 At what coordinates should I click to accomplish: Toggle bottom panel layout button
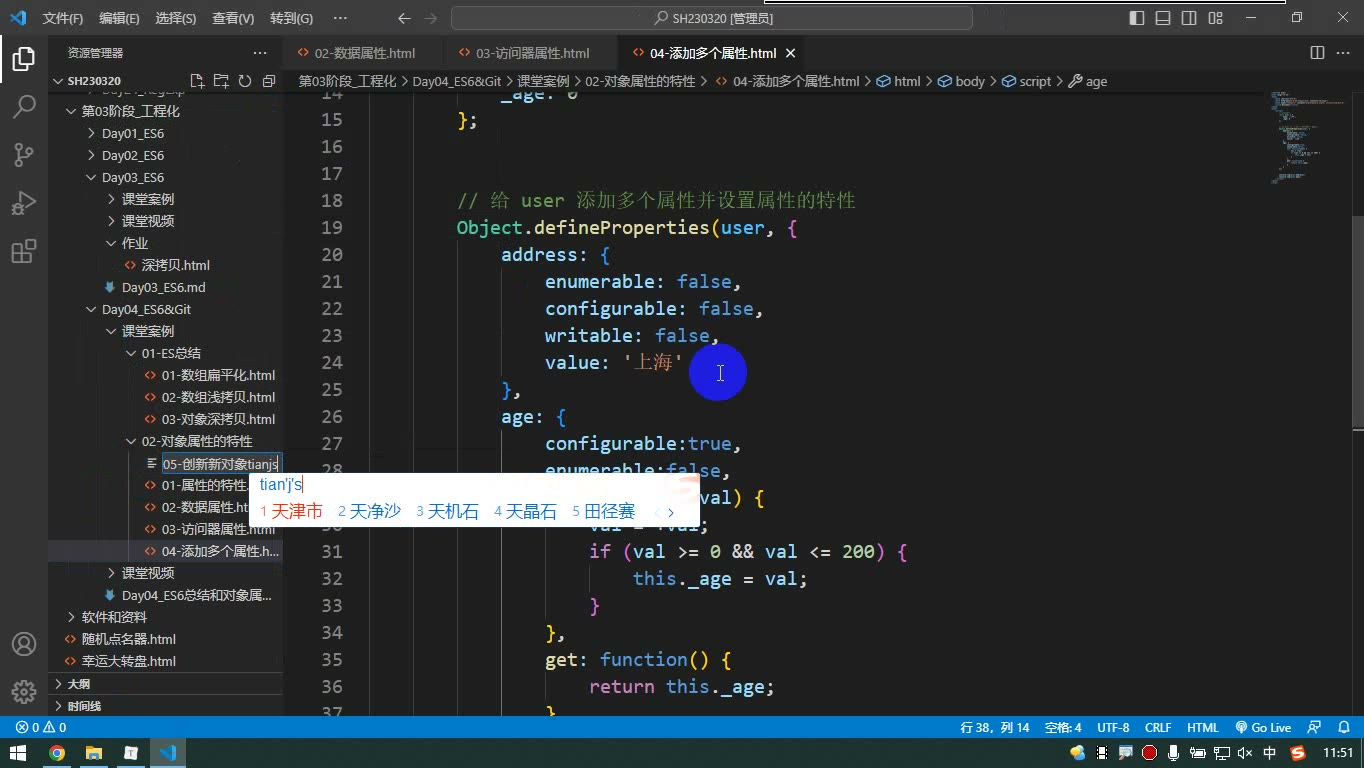[x=1163, y=18]
